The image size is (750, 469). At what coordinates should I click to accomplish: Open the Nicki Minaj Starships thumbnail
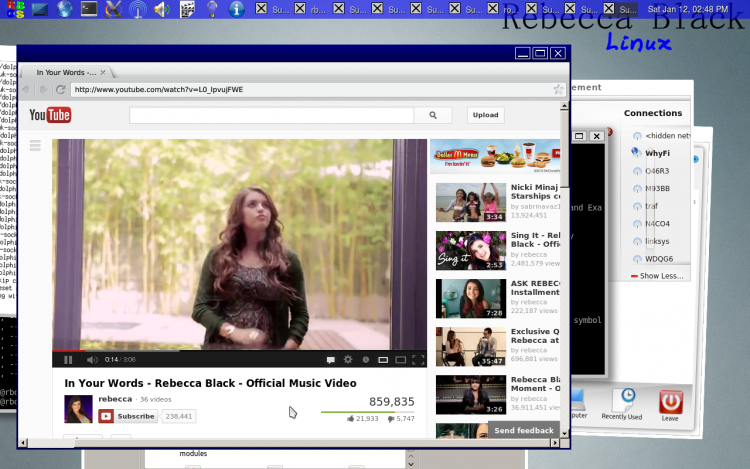pyautogui.click(x=471, y=202)
